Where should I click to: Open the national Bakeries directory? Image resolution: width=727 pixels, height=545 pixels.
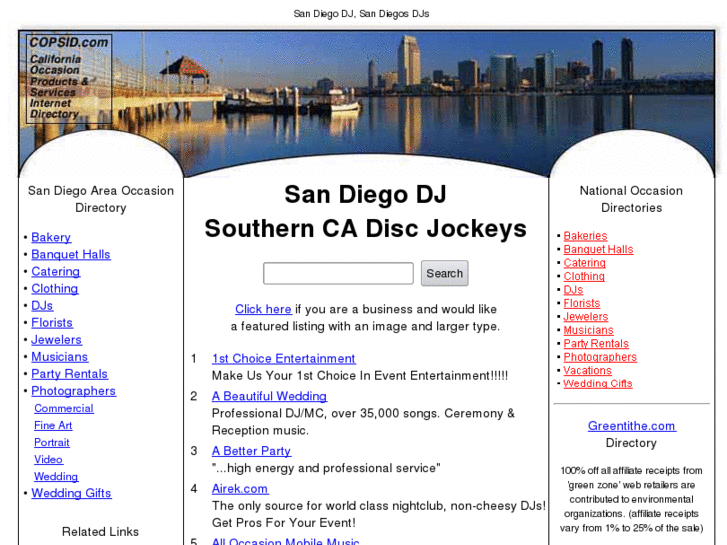pos(586,236)
